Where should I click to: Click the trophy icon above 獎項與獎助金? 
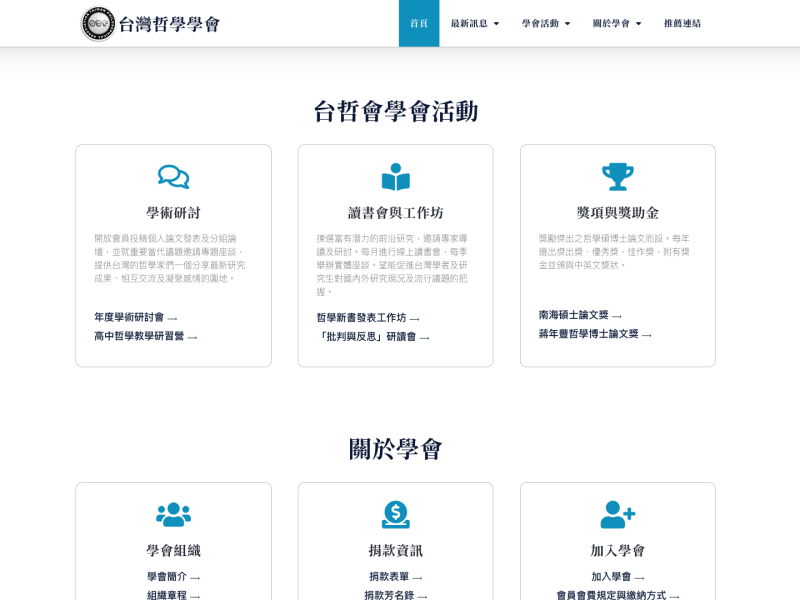[x=617, y=177]
